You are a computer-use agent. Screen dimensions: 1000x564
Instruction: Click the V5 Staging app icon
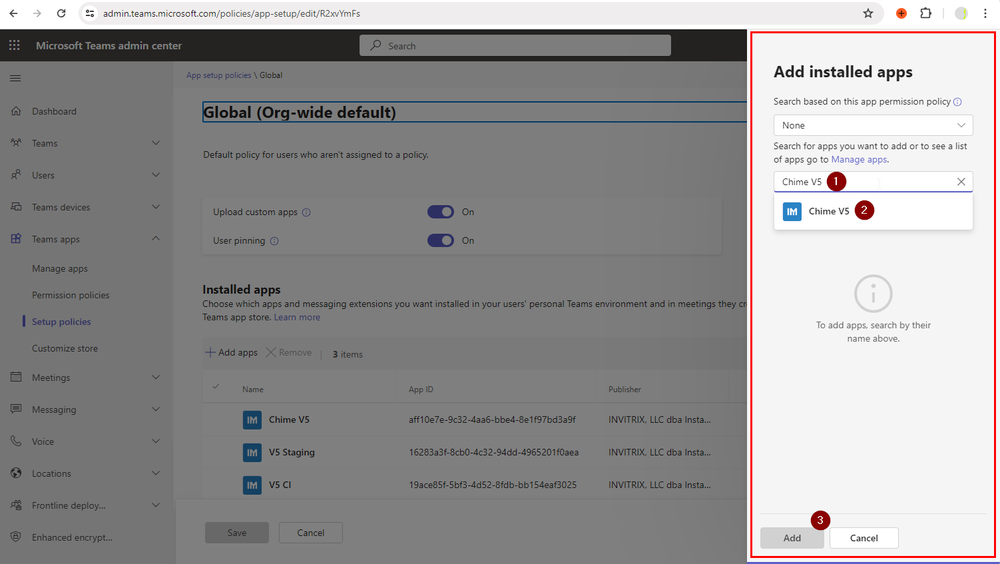(252, 452)
